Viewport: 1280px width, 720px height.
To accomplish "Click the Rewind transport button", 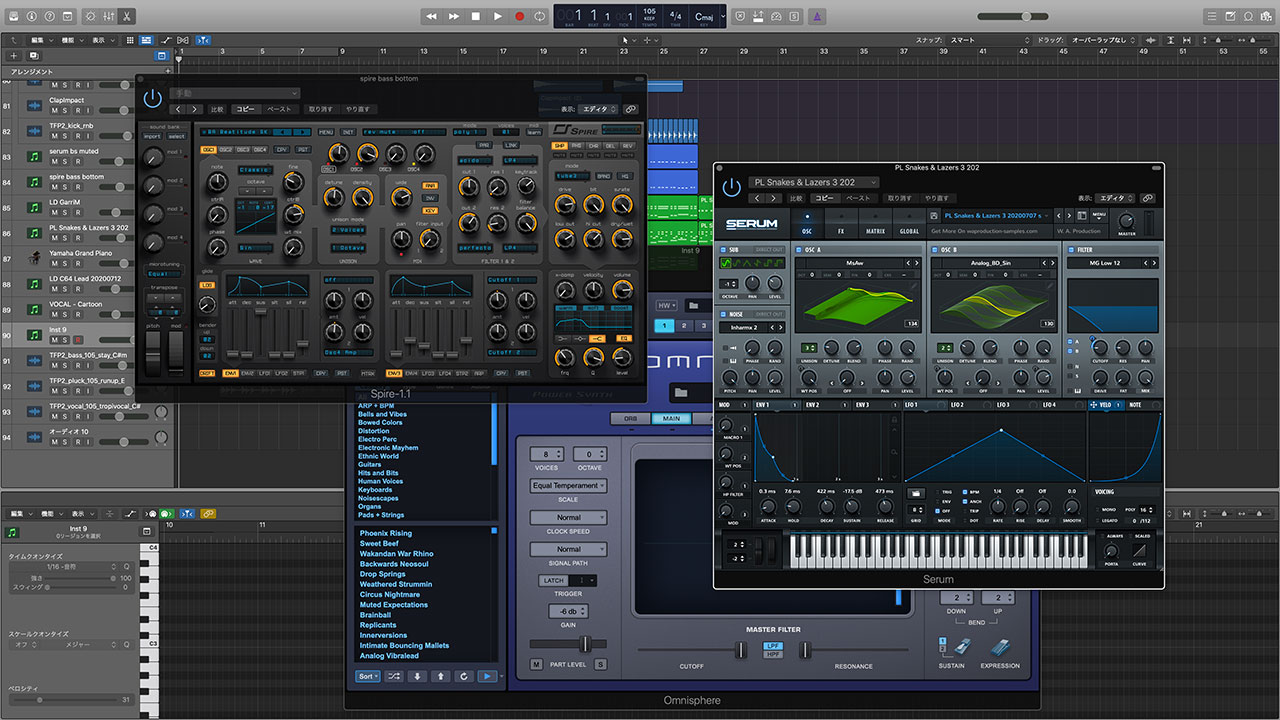I will point(431,16).
